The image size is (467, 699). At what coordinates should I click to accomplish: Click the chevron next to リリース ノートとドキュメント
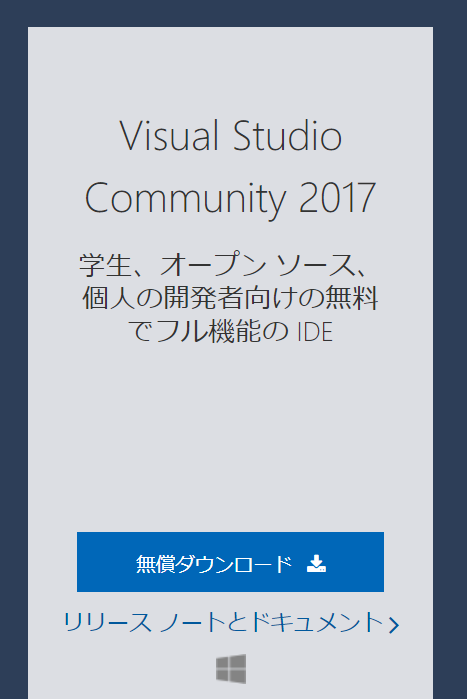pos(393,625)
